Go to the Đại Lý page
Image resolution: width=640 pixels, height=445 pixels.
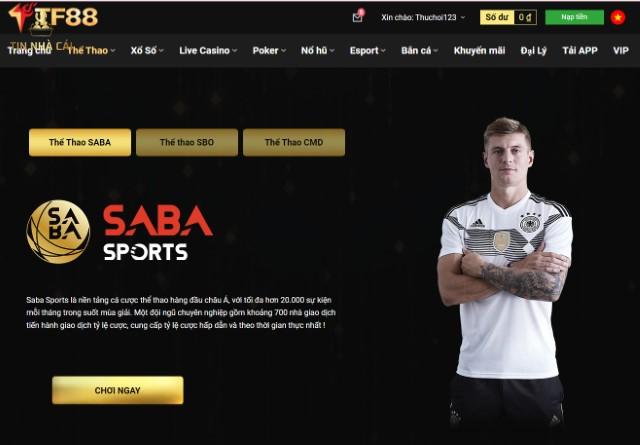533,51
